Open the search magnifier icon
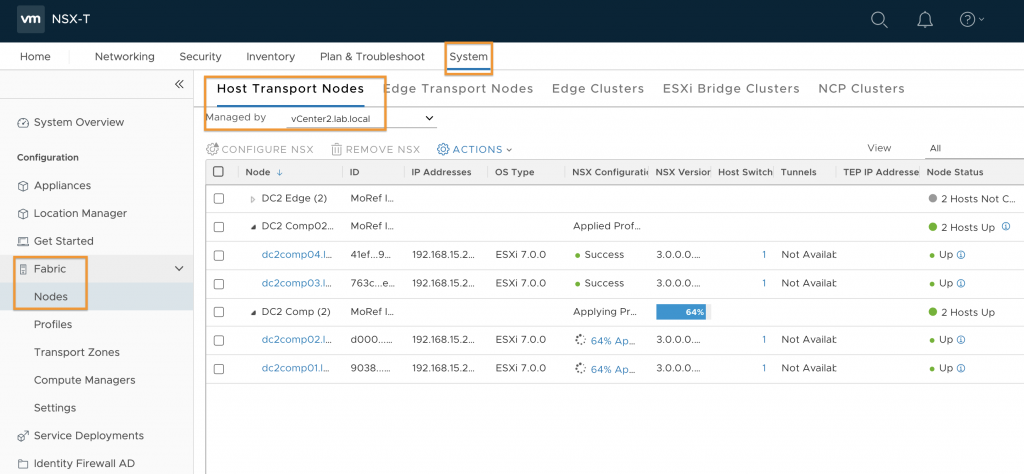The height and width of the screenshot is (474, 1024). tap(880, 20)
